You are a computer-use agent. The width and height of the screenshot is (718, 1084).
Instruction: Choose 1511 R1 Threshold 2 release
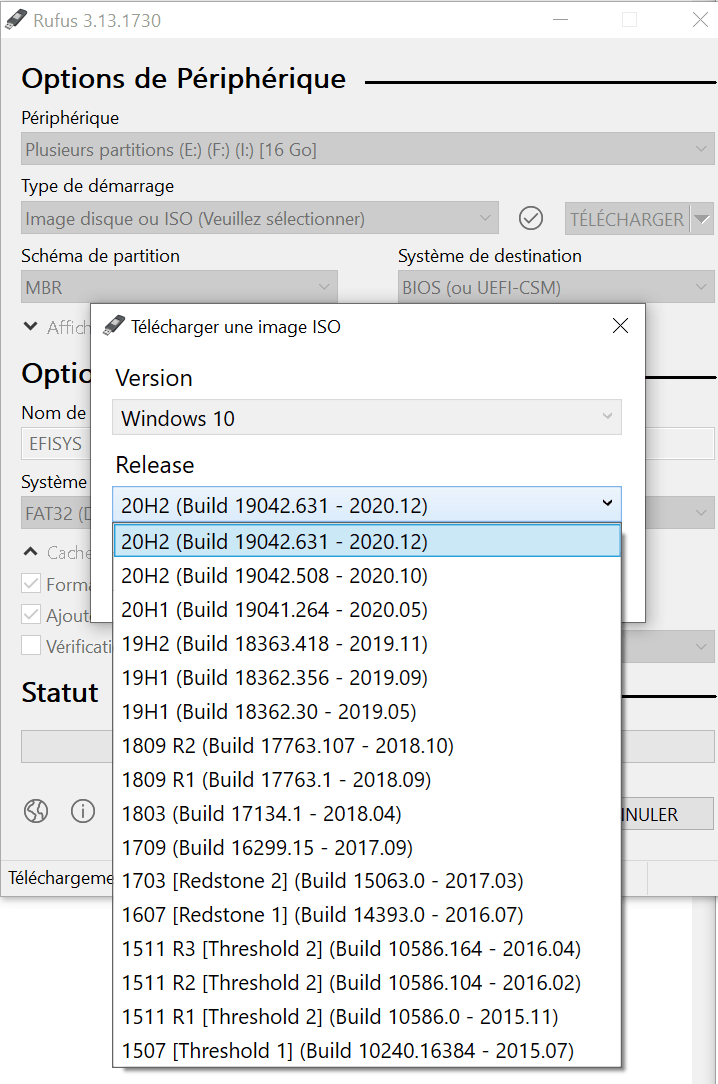tap(367, 1016)
